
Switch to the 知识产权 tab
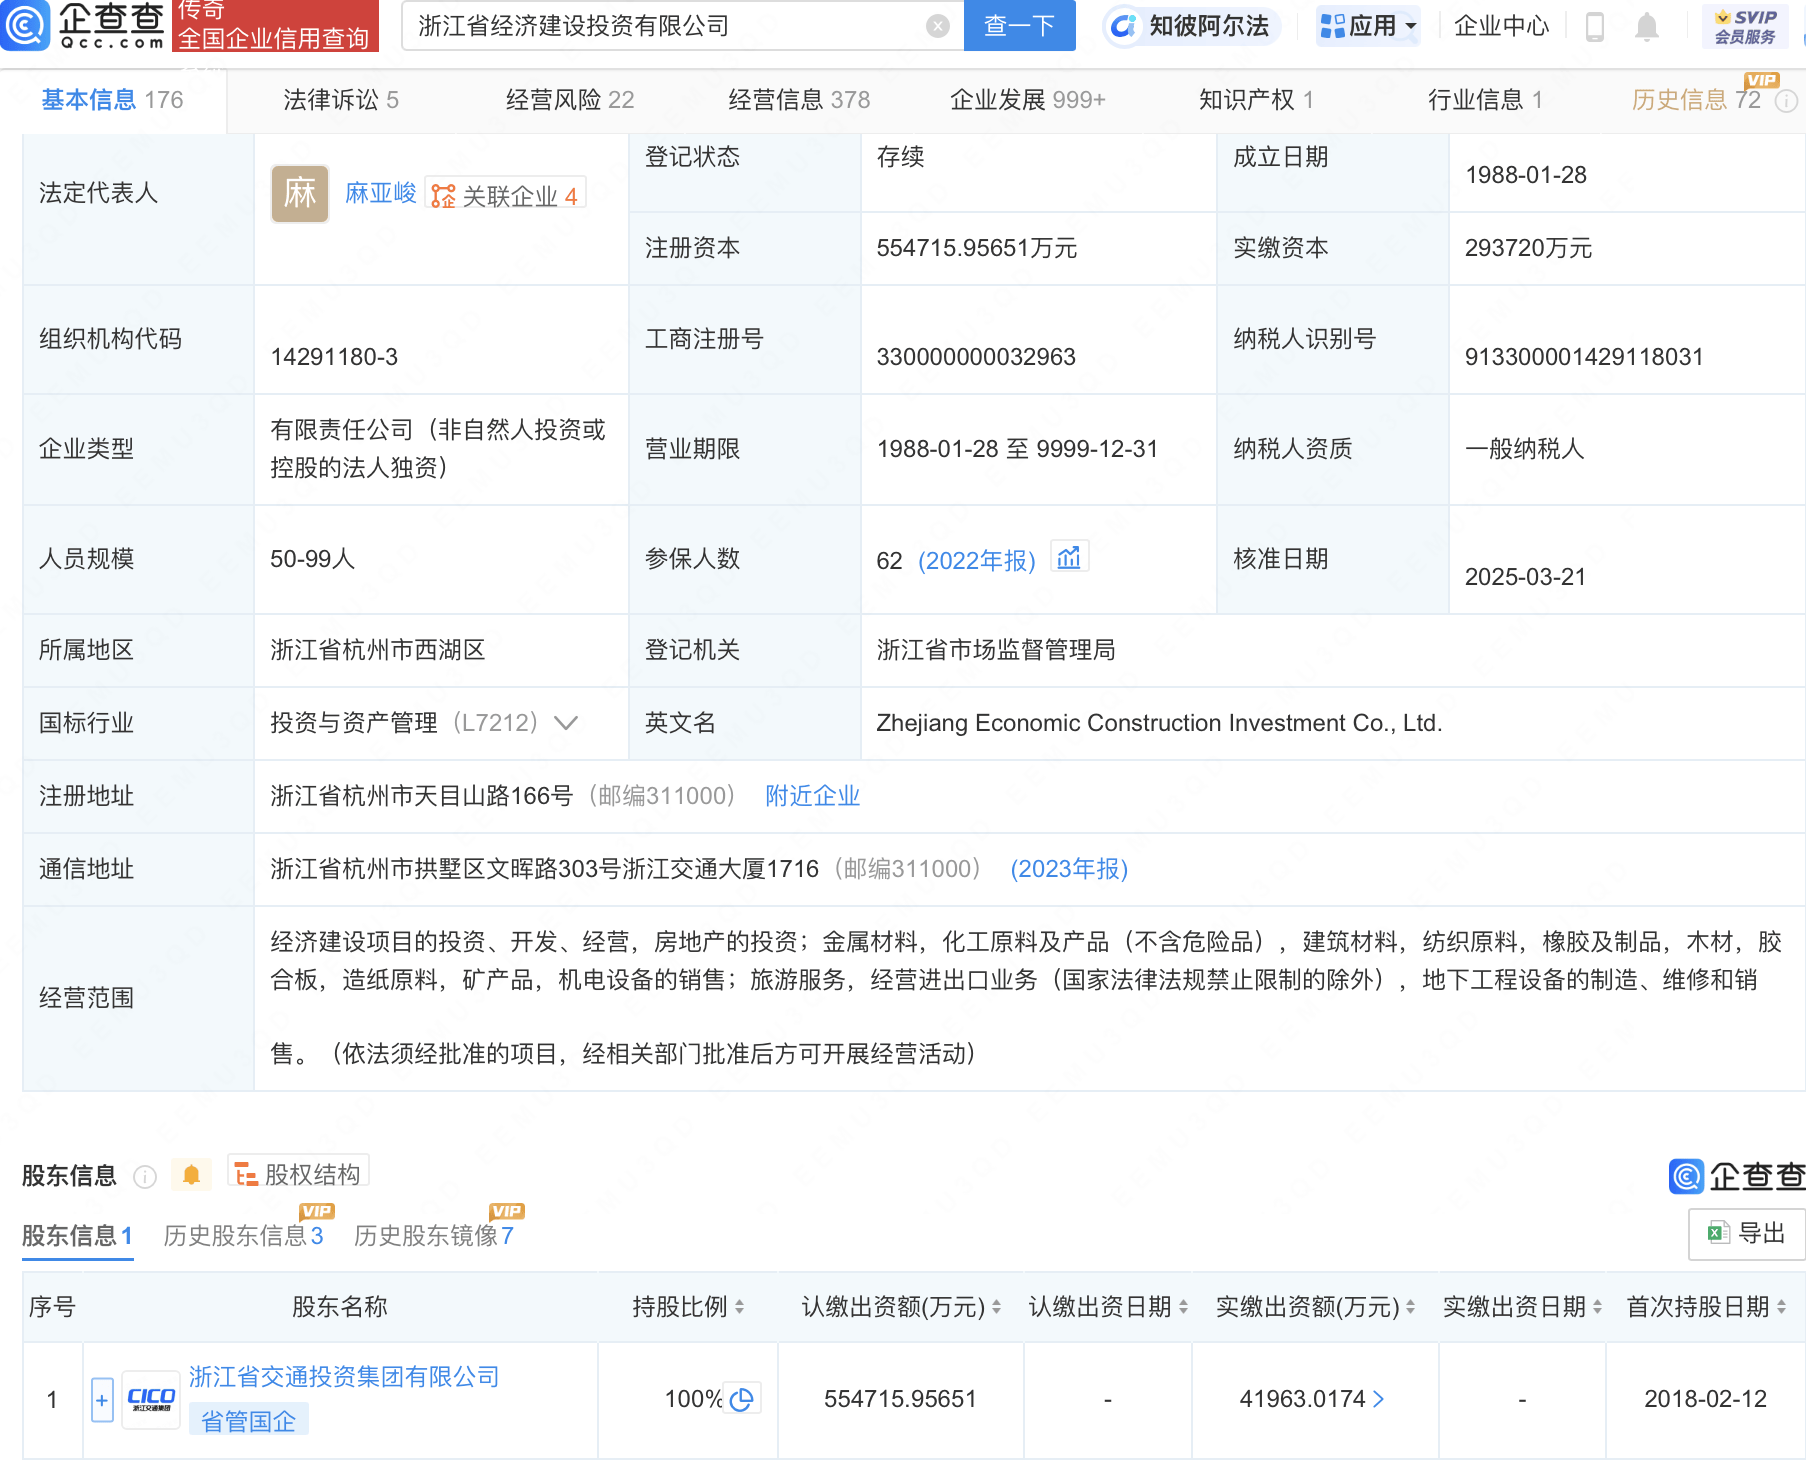1256,100
